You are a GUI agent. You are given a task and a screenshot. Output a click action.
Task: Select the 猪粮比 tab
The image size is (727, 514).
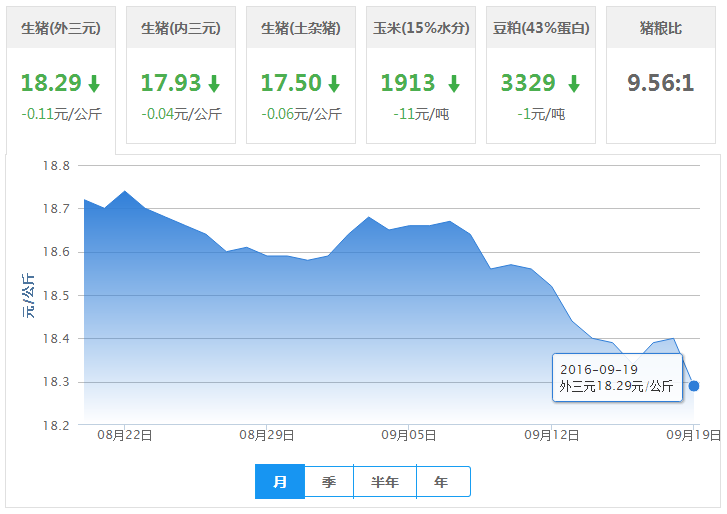point(661,75)
